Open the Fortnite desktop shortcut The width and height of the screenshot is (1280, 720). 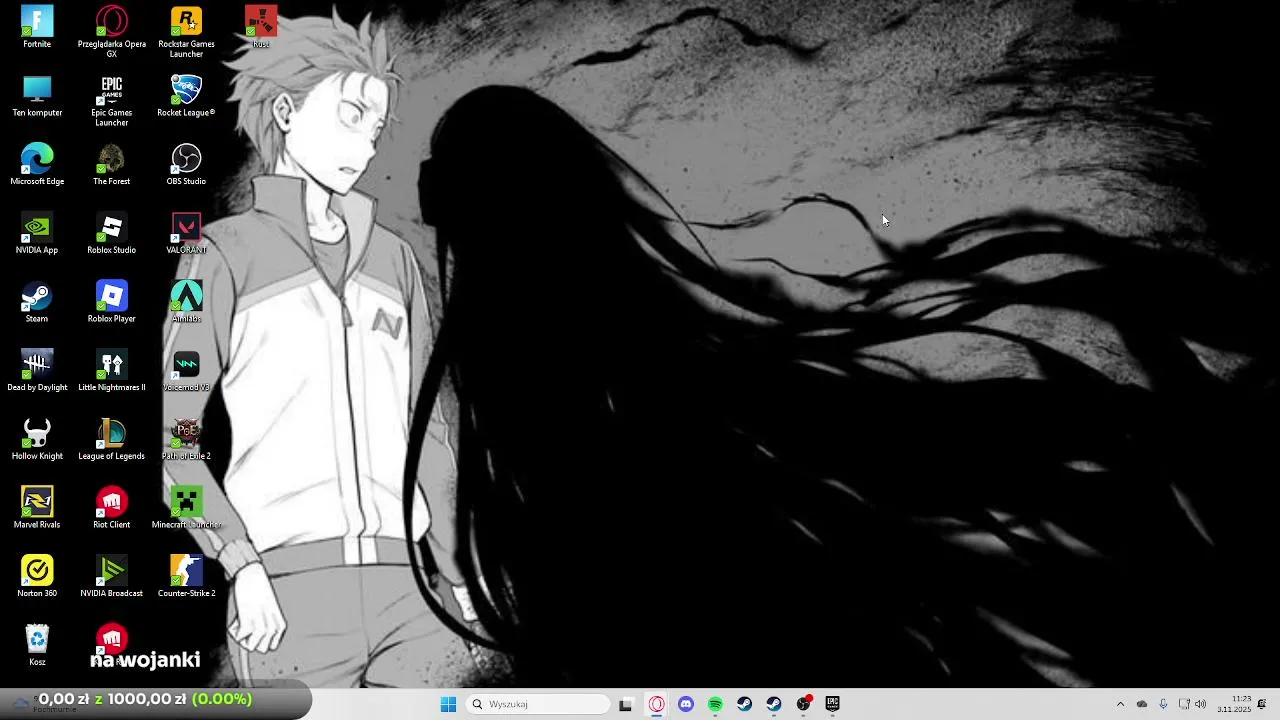[x=37, y=27]
